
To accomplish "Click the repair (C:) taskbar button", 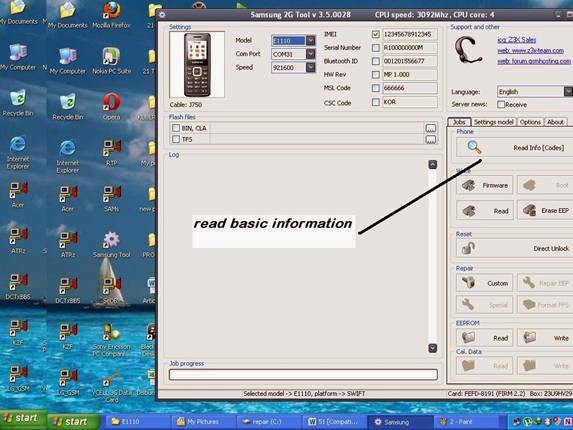I will (x=269, y=422).
